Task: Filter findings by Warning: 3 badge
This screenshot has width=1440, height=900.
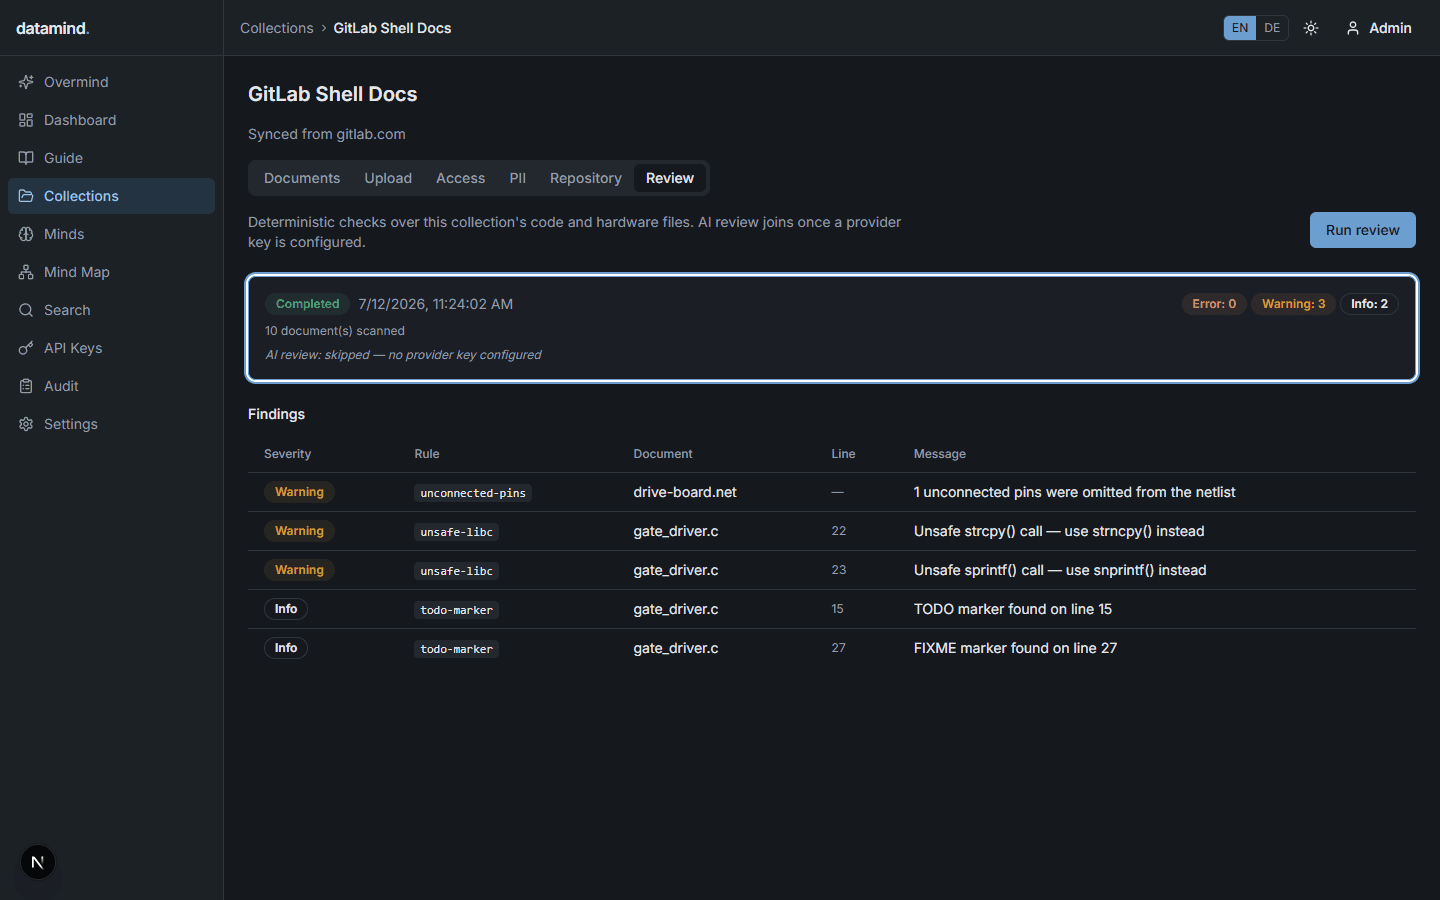Action: 1293,304
